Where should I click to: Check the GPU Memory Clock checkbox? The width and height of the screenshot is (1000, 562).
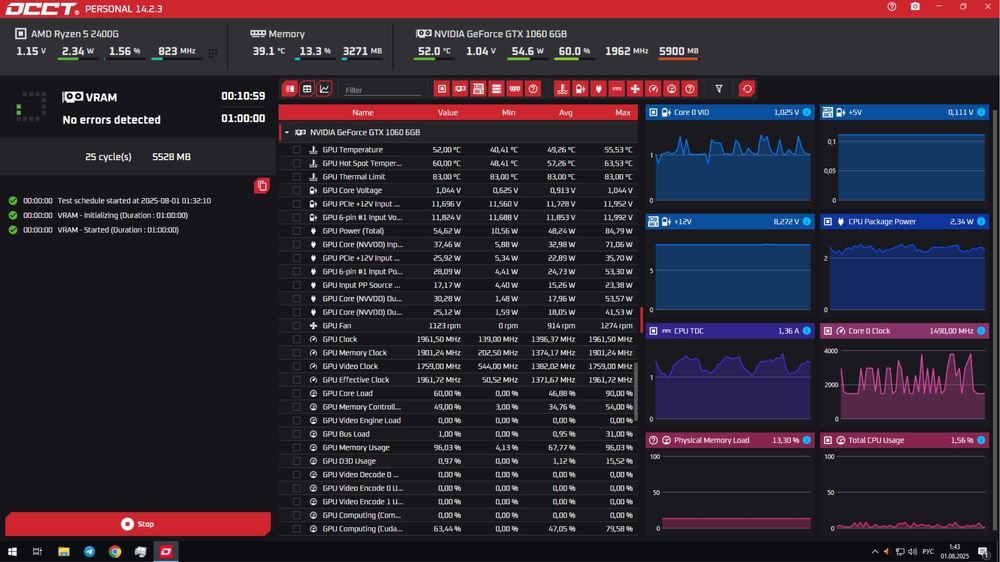click(297, 353)
